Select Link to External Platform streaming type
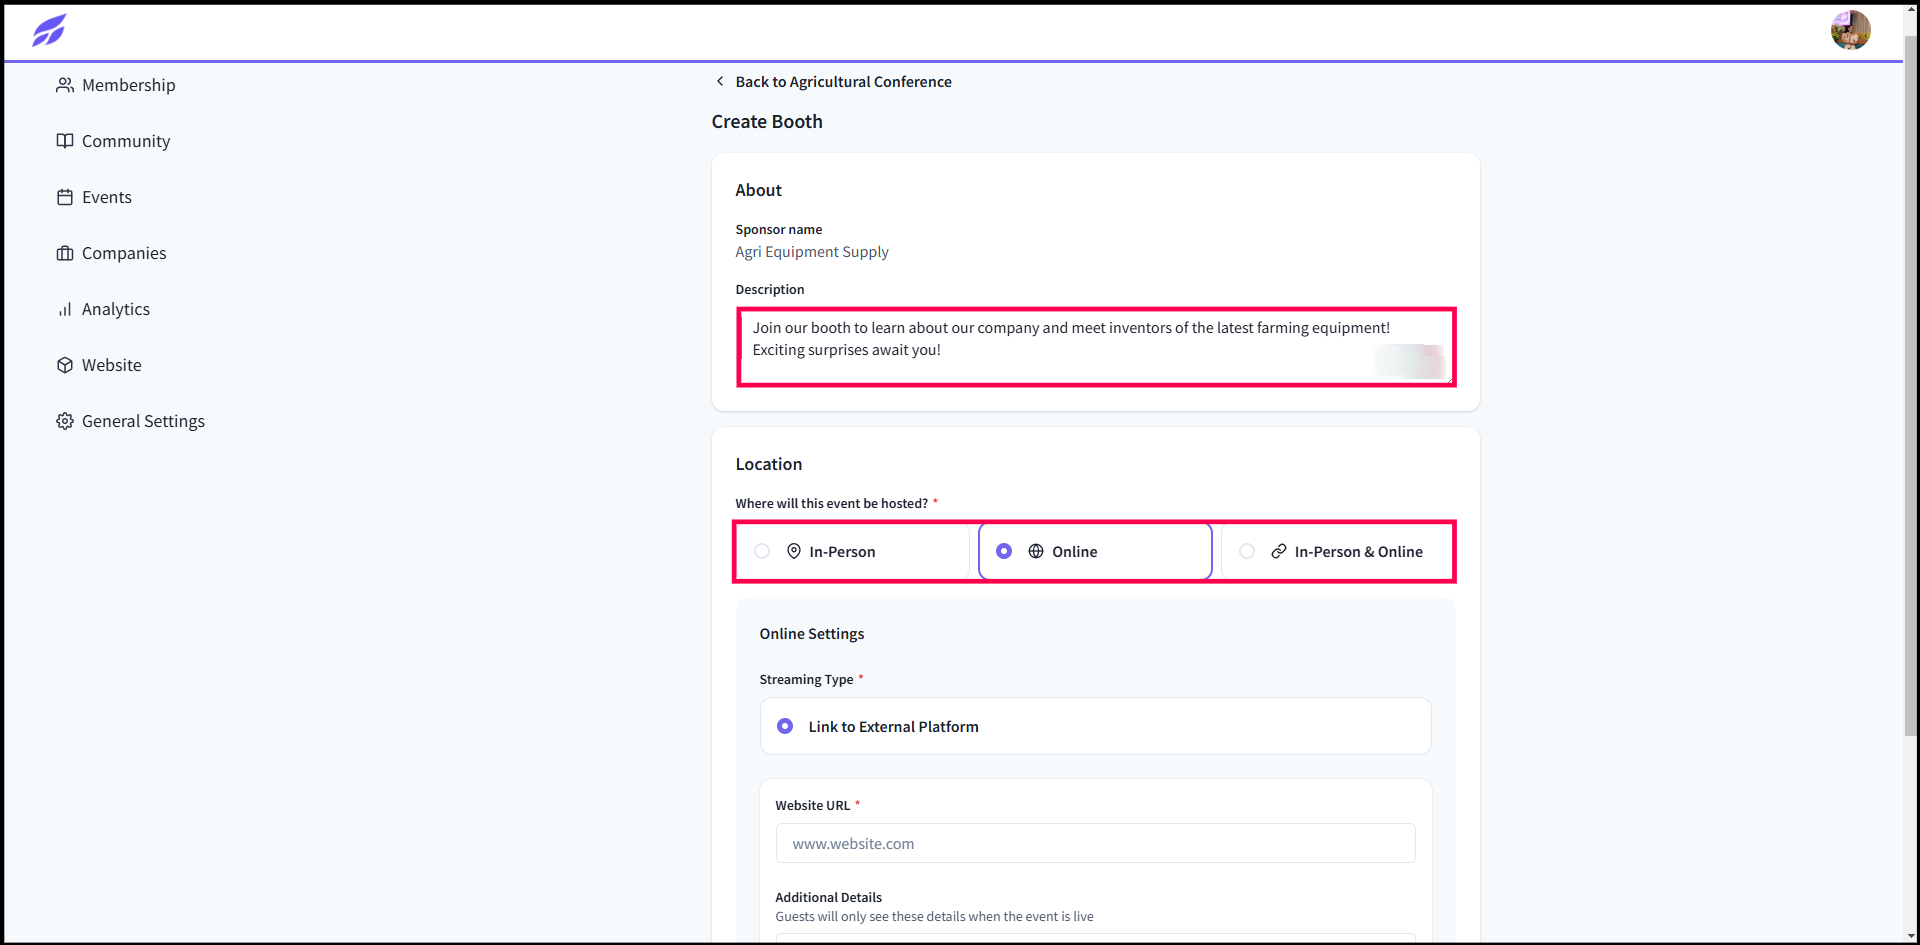This screenshot has height=945, width=1920. pyautogui.click(x=1095, y=726)
